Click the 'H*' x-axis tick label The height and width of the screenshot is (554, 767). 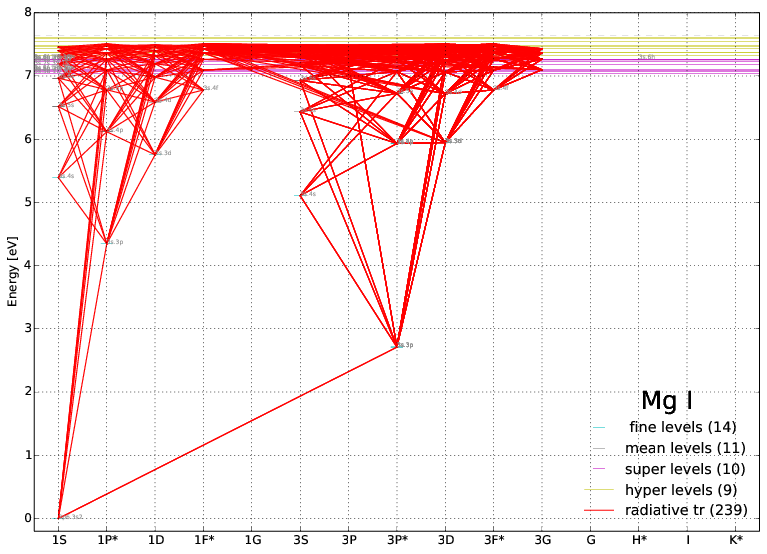(x=639, y=540)
